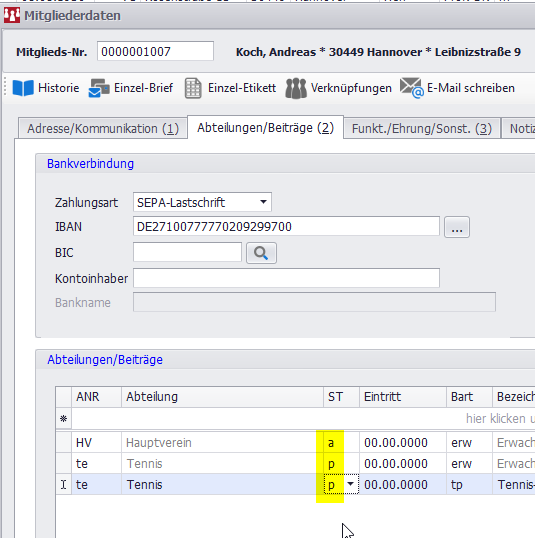Select Abteilungen/Beiträge (2) tab
The width and height of the screenshot is (535, 538).
click(x=265, y=128)
